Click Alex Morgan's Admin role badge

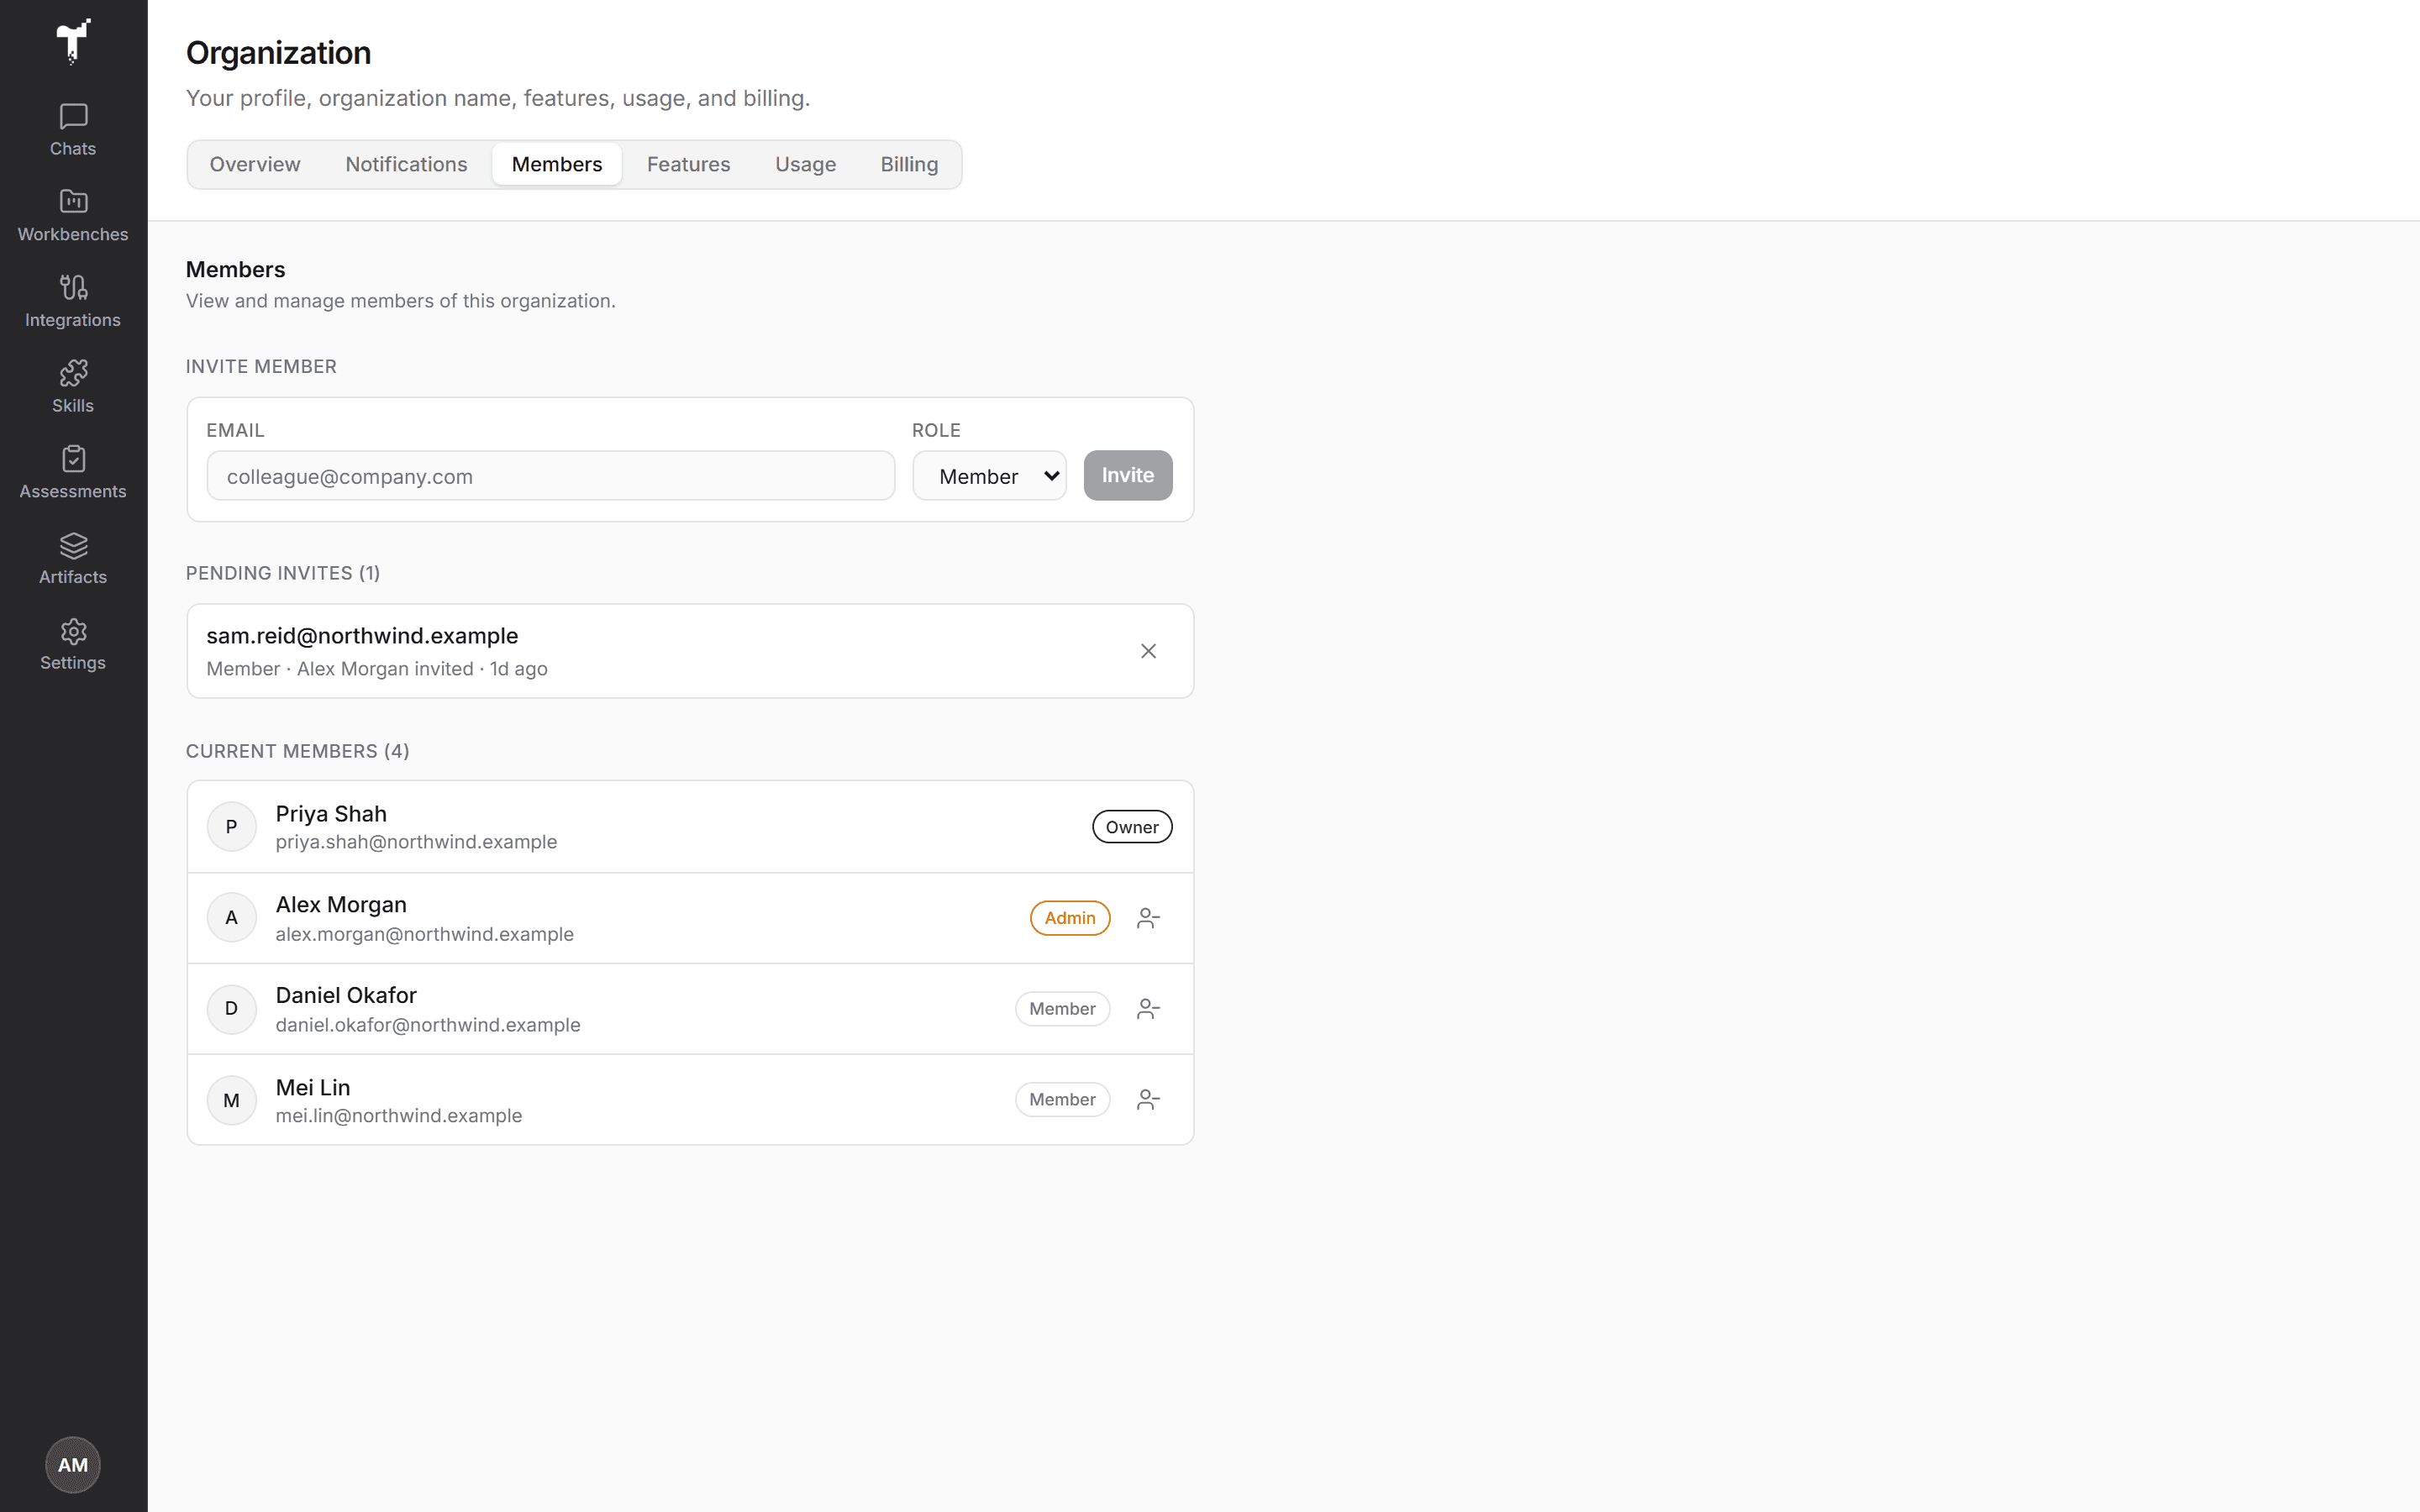(1070, 918)
